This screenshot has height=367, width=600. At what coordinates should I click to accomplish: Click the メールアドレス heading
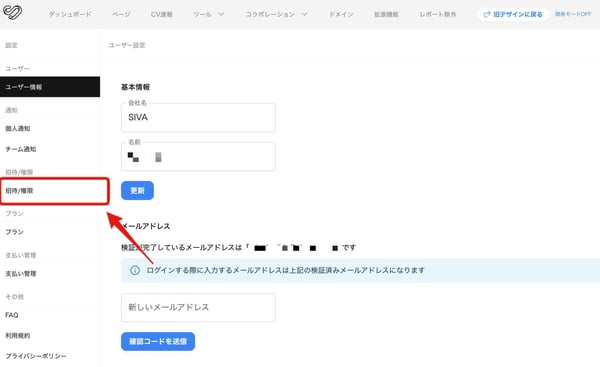[x=146, y=226]
